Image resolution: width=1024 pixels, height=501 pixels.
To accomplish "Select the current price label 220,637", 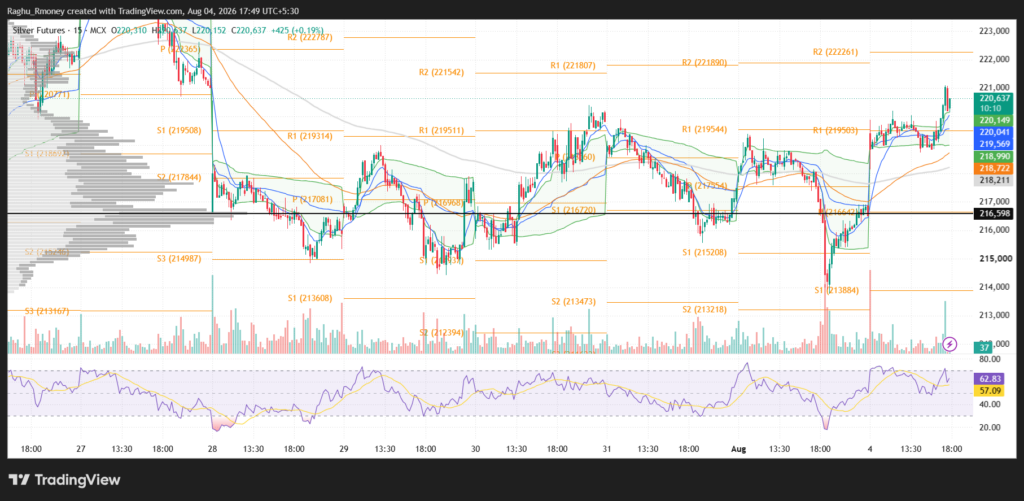I will [x=993, y=98].
